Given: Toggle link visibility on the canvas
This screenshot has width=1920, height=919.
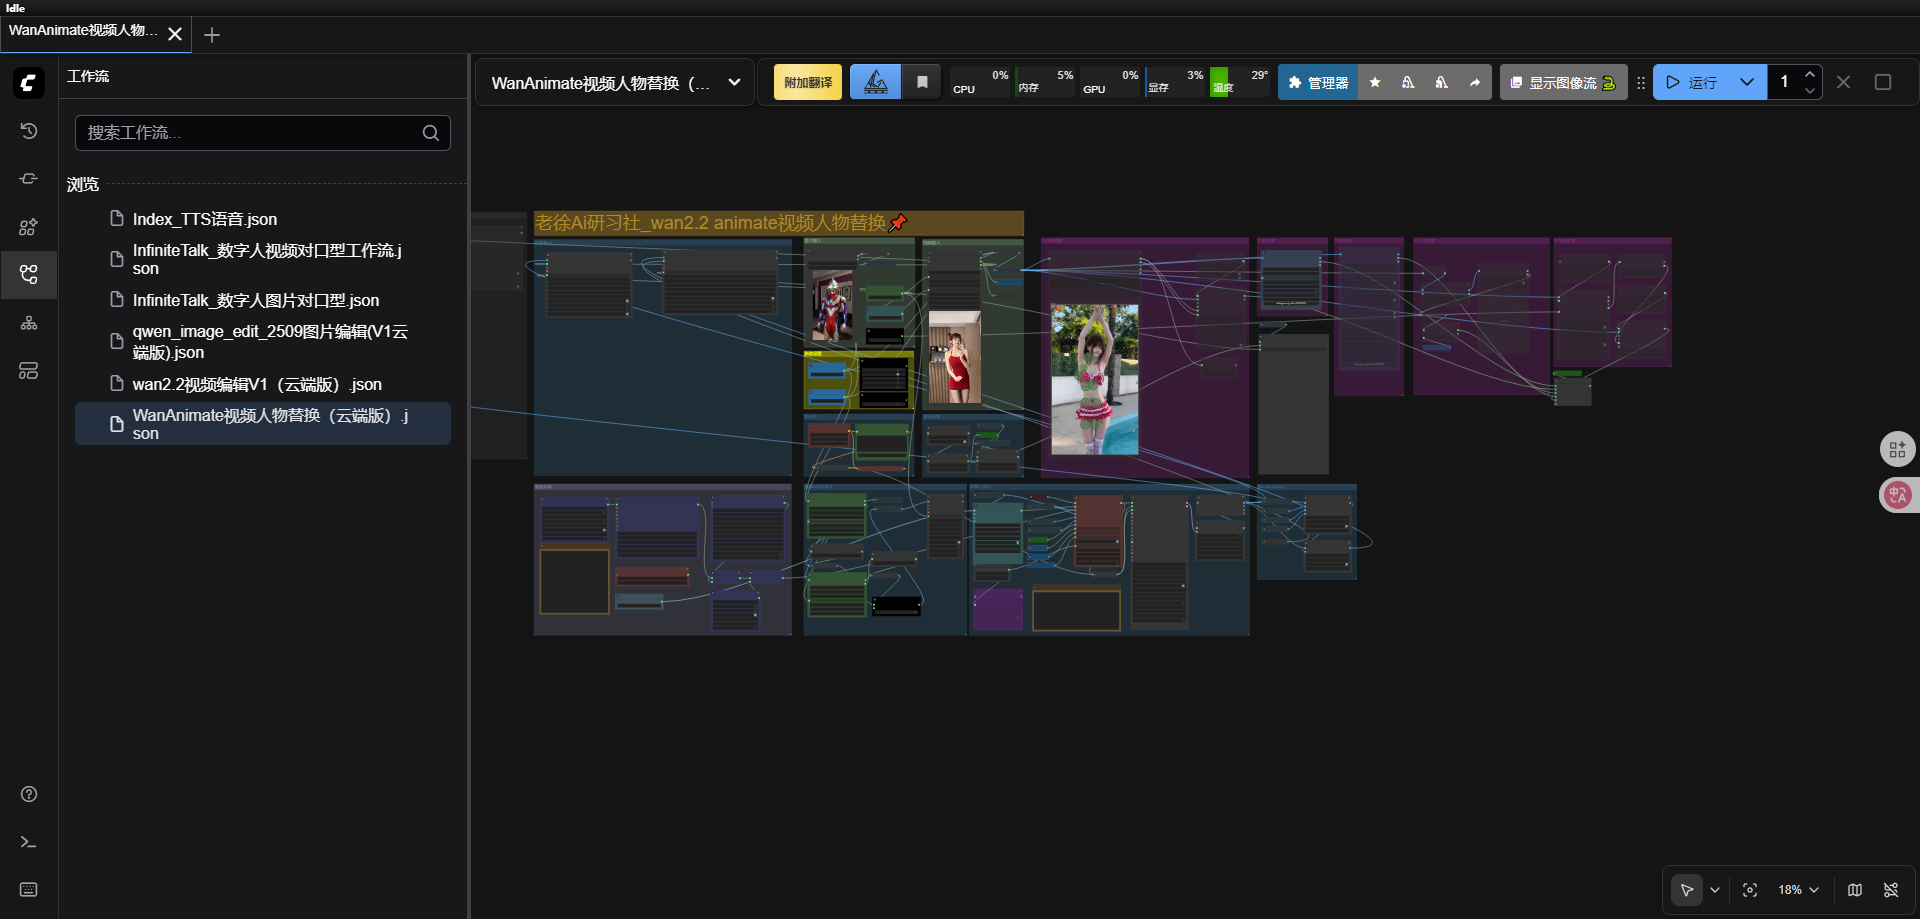Looking at the screenshot, I should coord(1891,890).
